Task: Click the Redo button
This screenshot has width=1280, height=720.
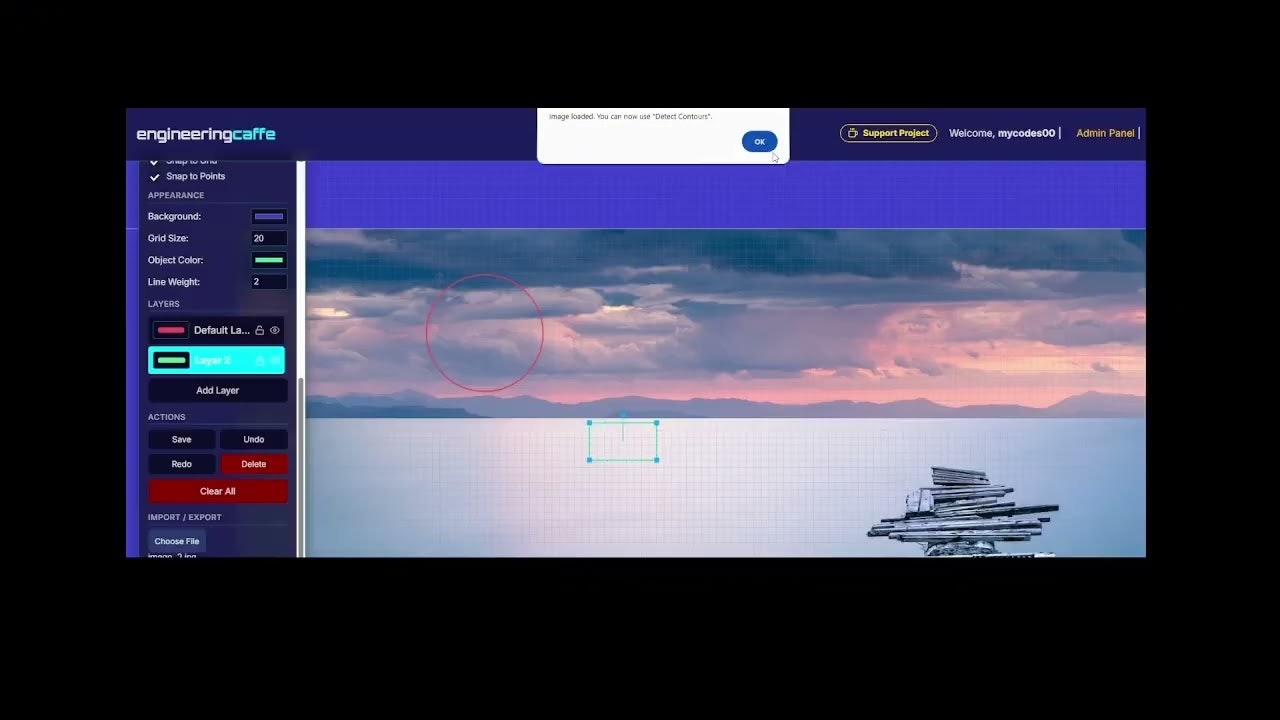Action: pos(181,464)
